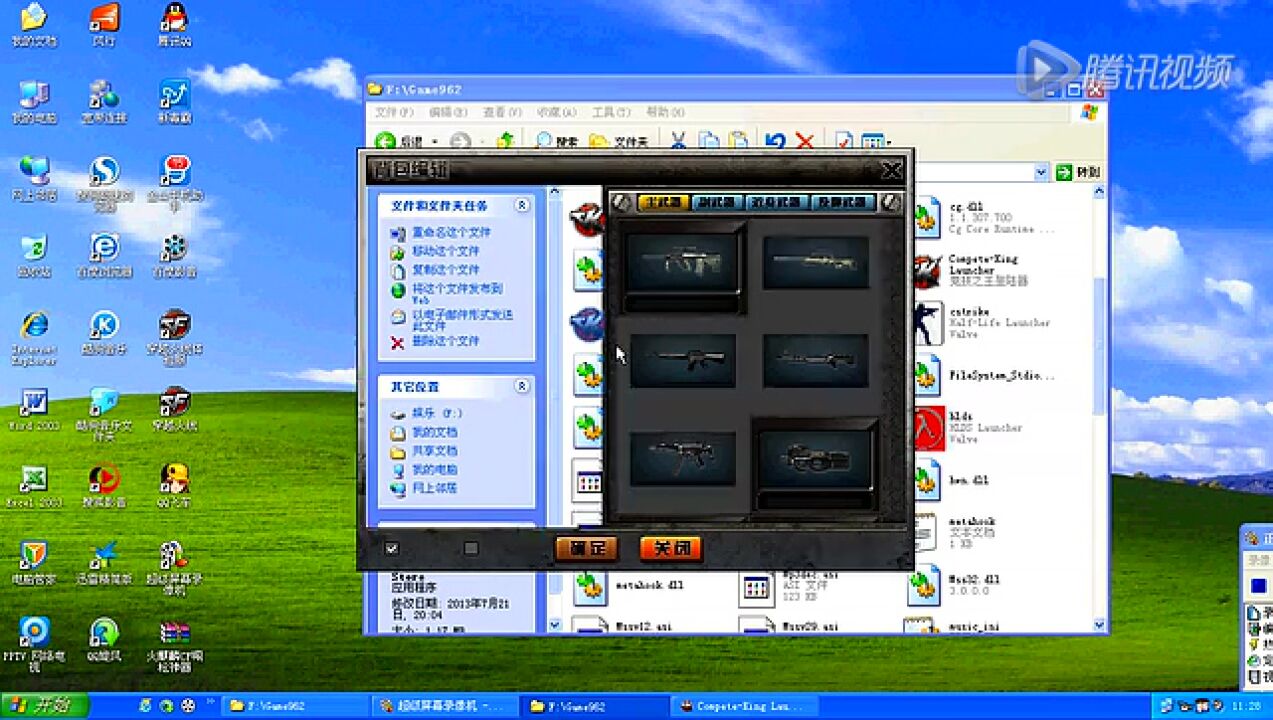Click the task pane scroll-down arrow
Viewport: 1273px width, 720px height.
tap(555, 624)
